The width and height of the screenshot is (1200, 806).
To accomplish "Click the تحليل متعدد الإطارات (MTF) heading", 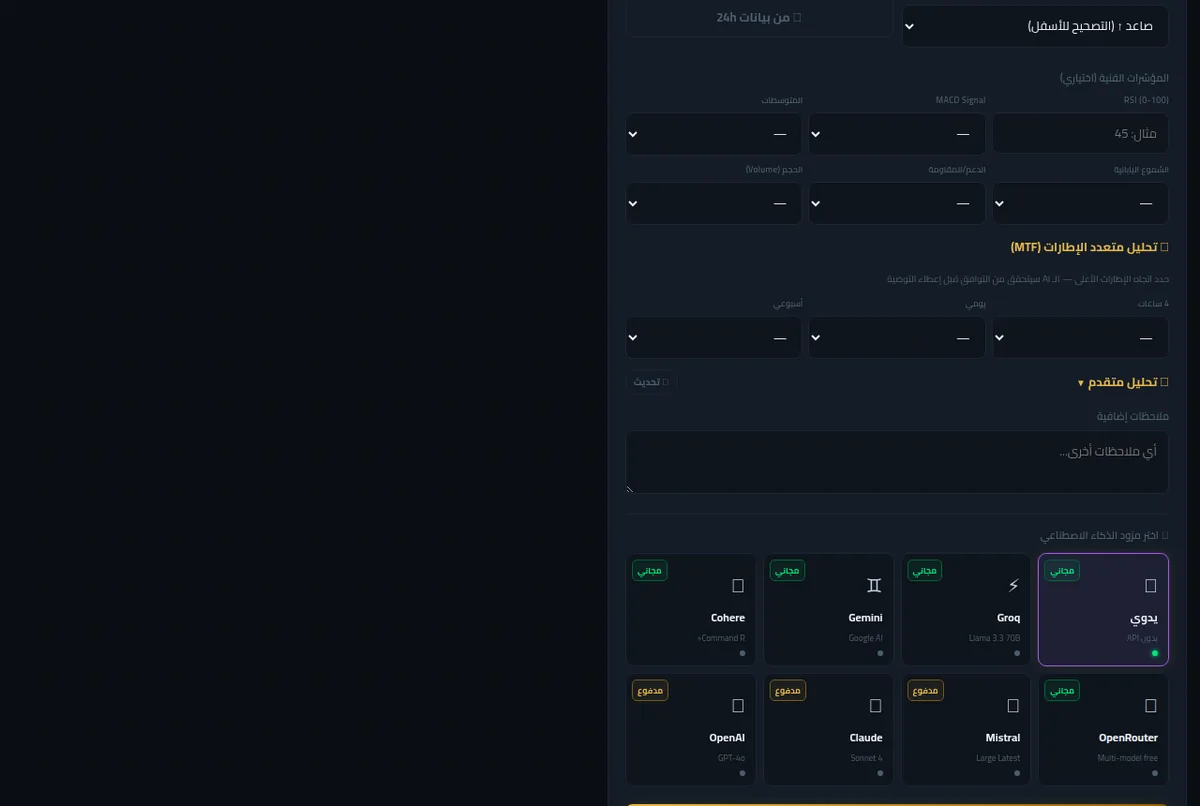I will (1089, 247).
